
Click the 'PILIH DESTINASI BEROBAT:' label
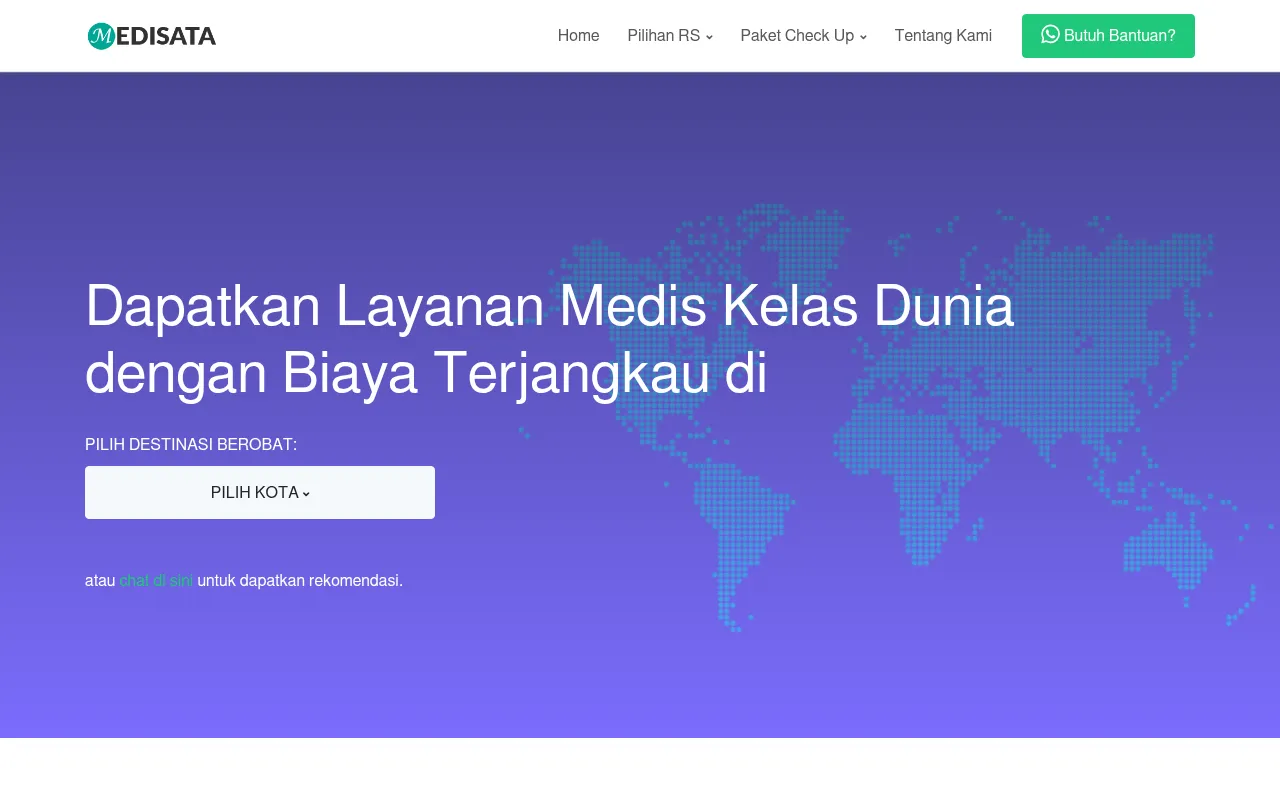pos(191,444)
